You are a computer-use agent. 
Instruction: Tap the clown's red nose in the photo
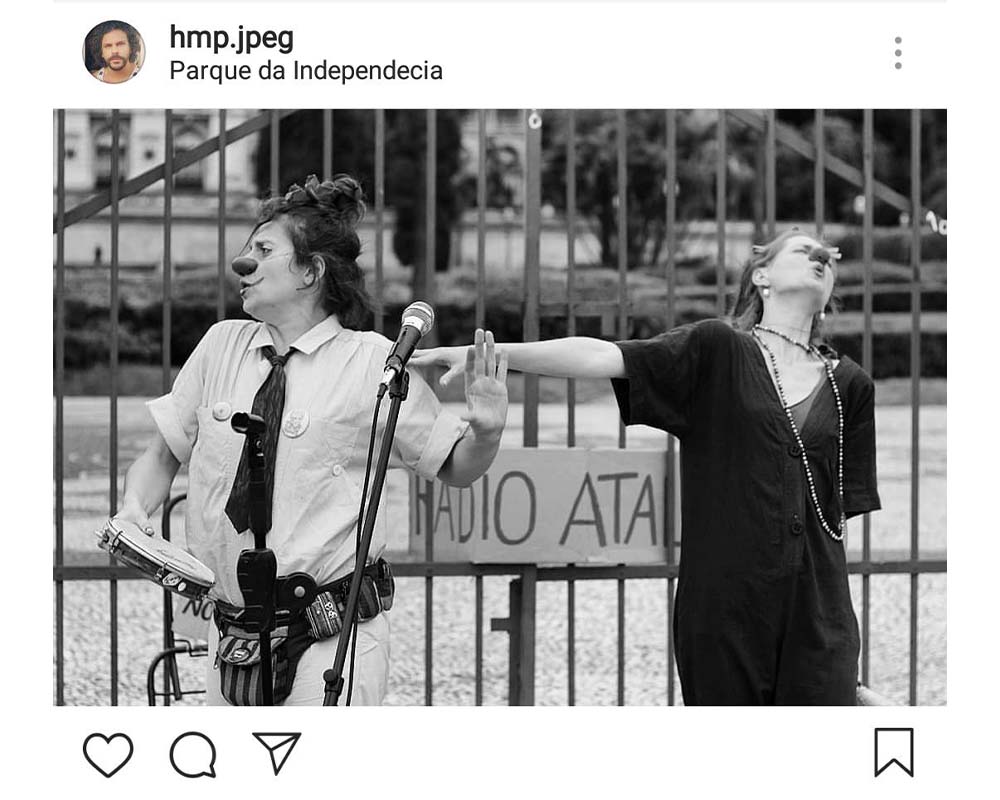click(244, 265)
